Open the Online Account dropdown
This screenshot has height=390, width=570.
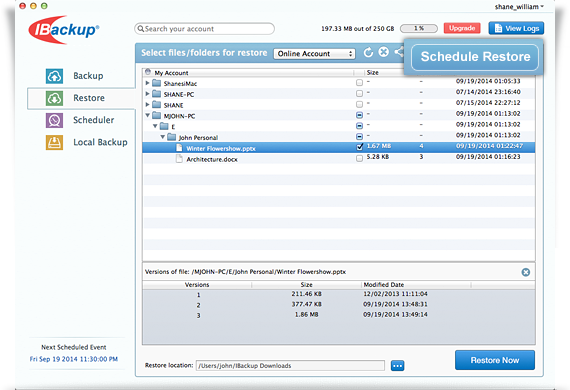(x=314, y=54)
